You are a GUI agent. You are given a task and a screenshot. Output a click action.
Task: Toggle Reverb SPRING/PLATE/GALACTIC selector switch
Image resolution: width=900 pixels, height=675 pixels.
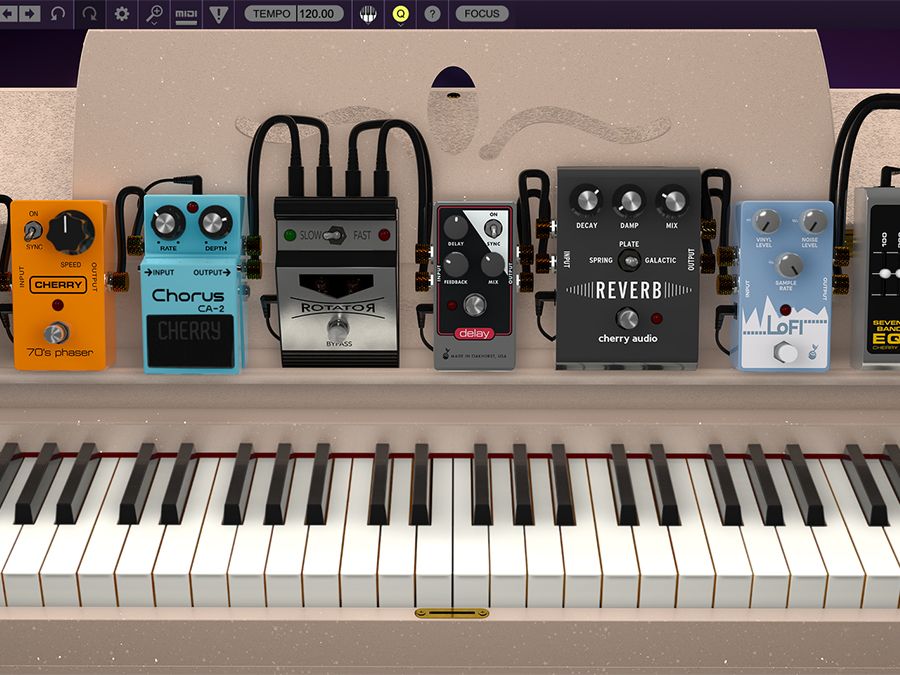click(x=630, y=261)
